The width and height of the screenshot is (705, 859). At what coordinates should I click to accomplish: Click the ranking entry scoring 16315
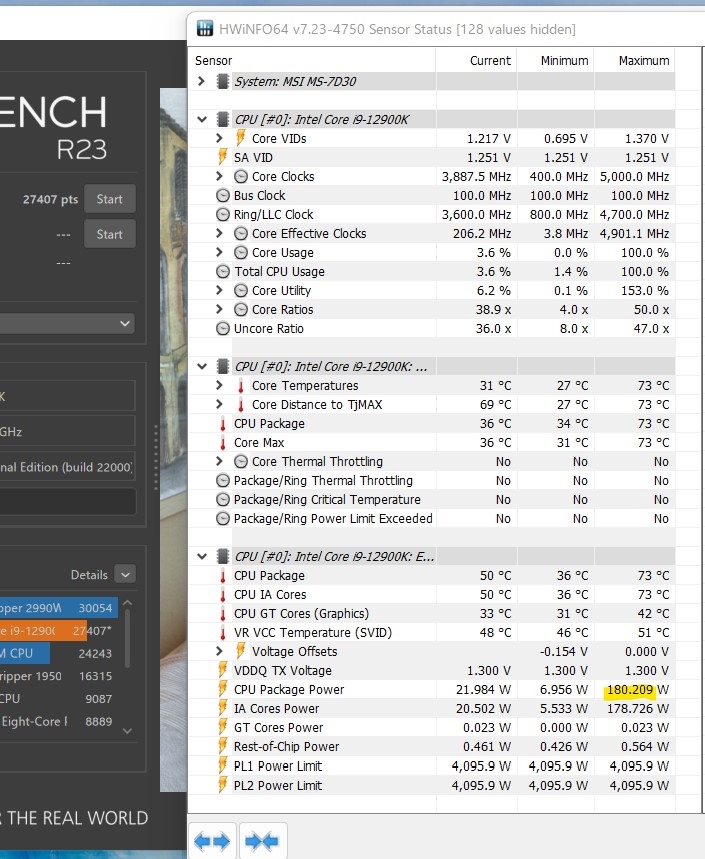pyautogui.click(x=56, y=676)
